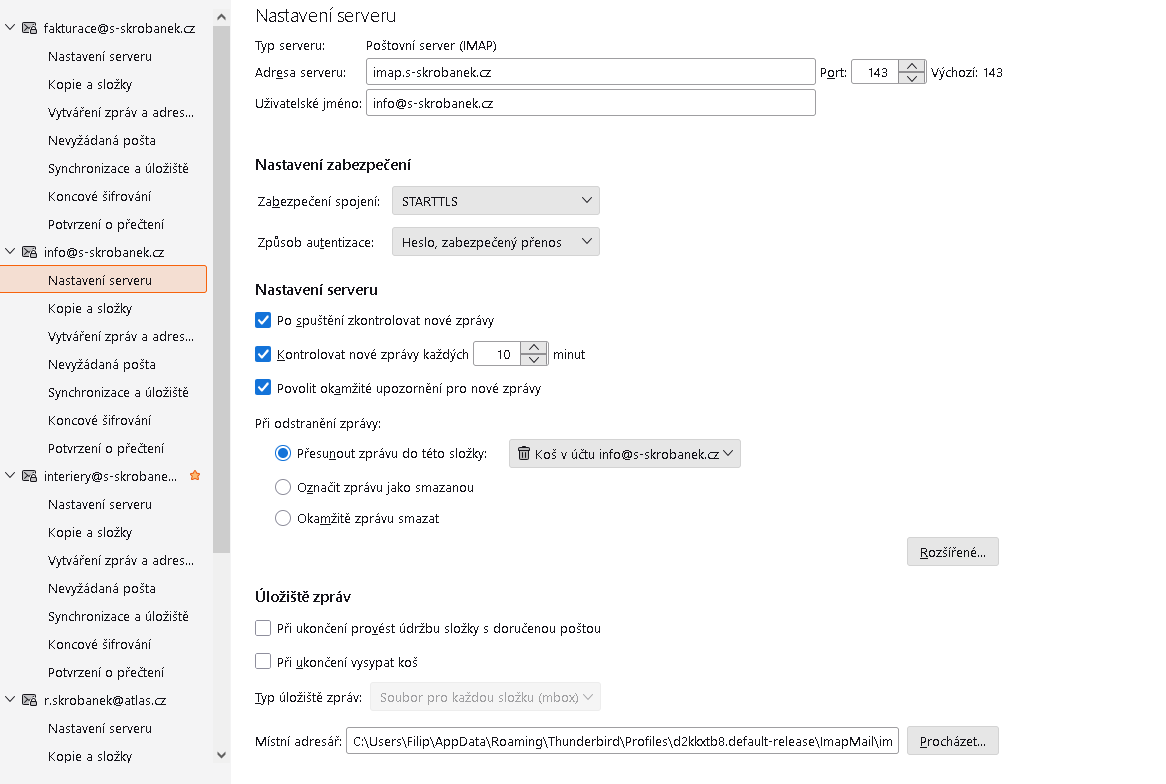Click the Procházet... button
The image size is (1166, 784).
point(952,741)
